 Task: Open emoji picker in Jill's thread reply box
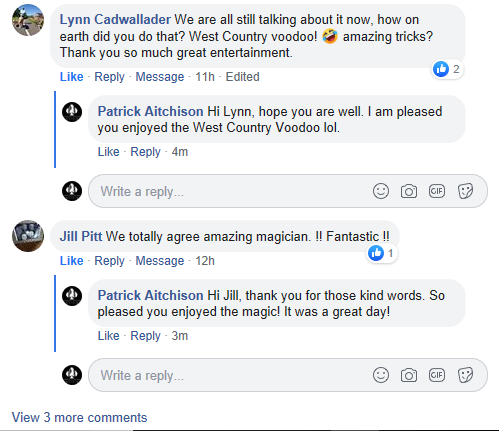tap(381, 375)
